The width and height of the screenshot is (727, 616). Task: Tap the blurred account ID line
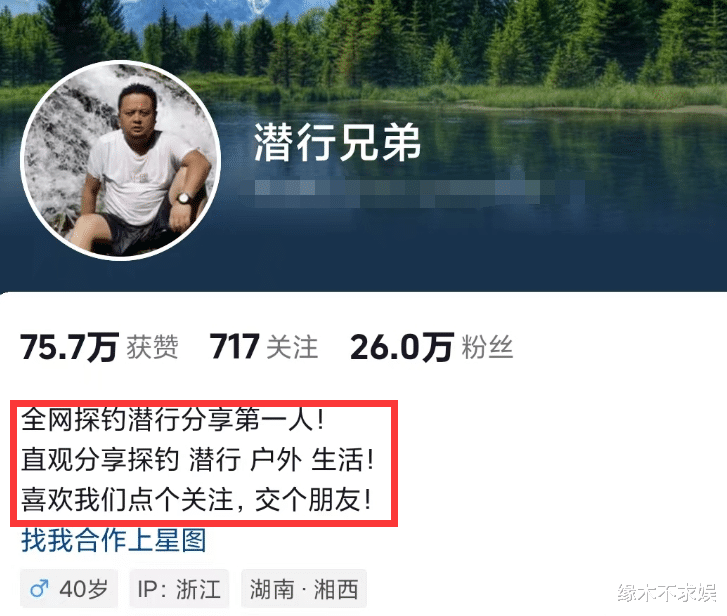pos(420,194)
